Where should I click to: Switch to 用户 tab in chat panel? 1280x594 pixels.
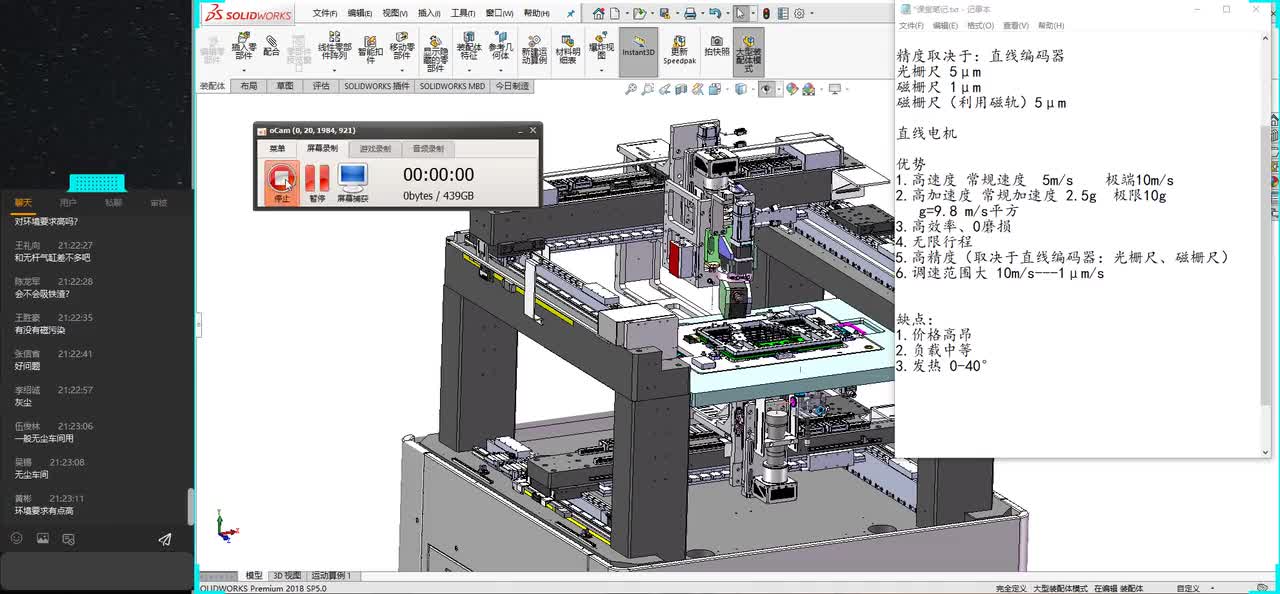(68, 202)
